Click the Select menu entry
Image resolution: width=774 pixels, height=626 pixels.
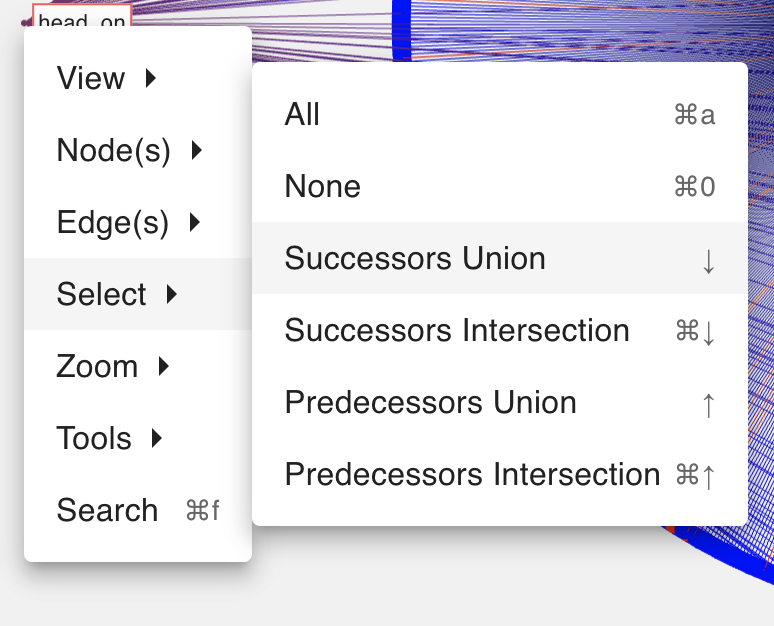[x=102, y=295]
